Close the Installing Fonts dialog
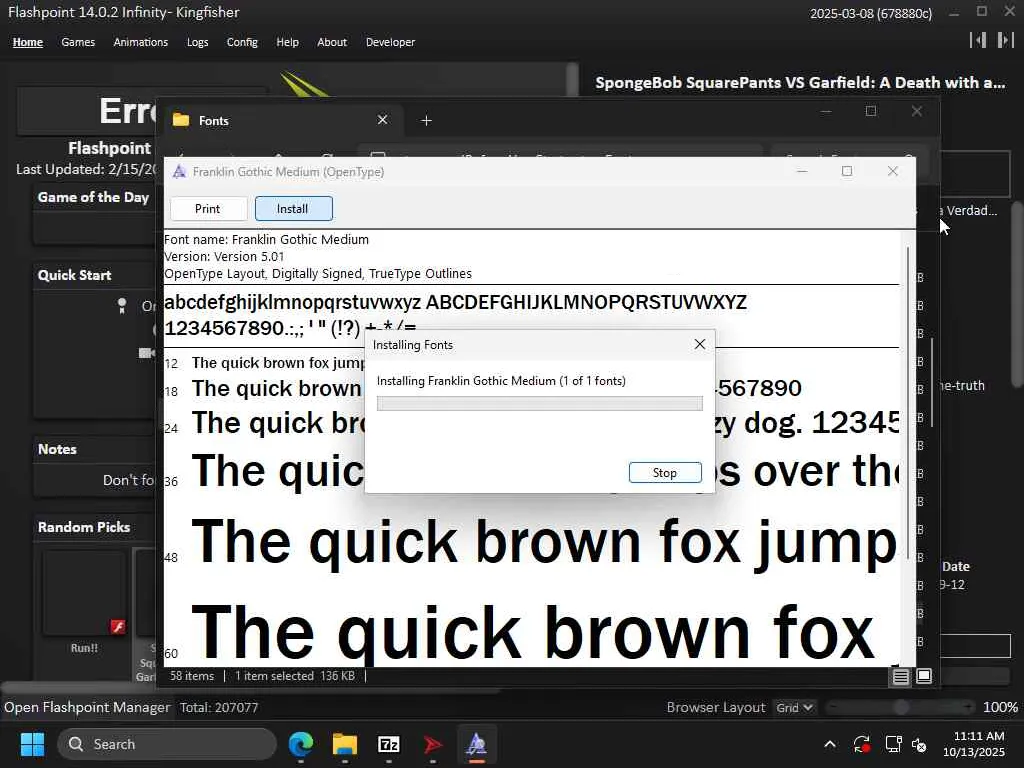The width and height of the screenshot is (1024, 768). pyautogui.click(x=699, y=344)
